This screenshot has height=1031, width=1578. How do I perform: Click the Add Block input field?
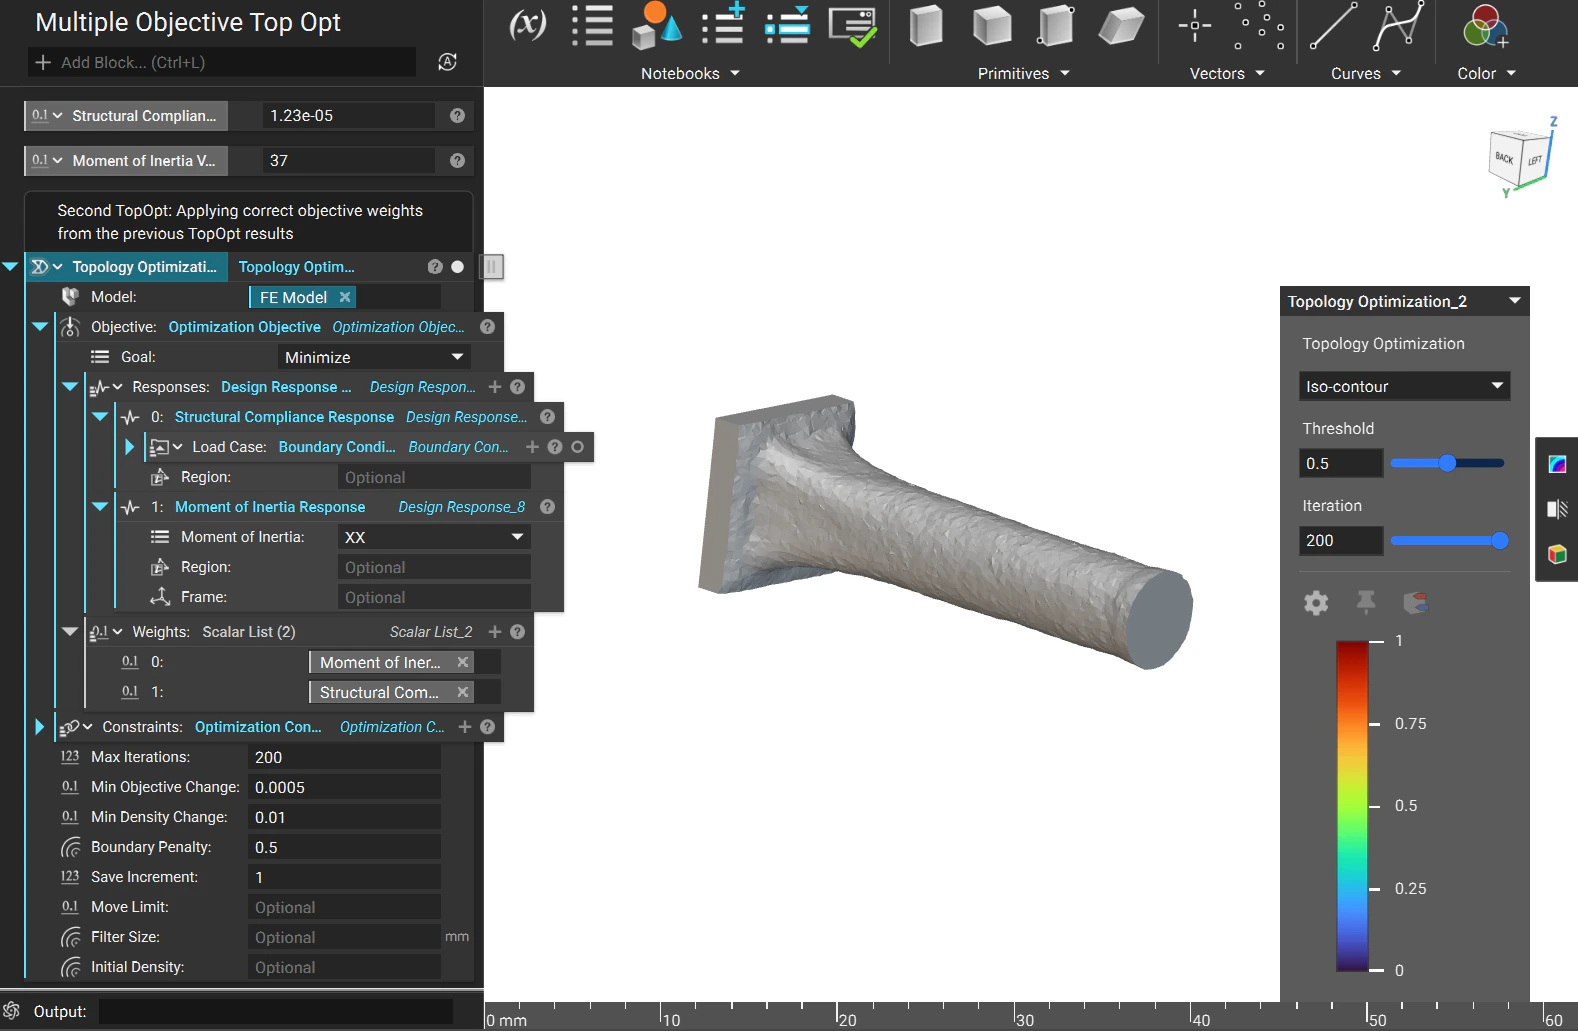(x=222, y=62)
